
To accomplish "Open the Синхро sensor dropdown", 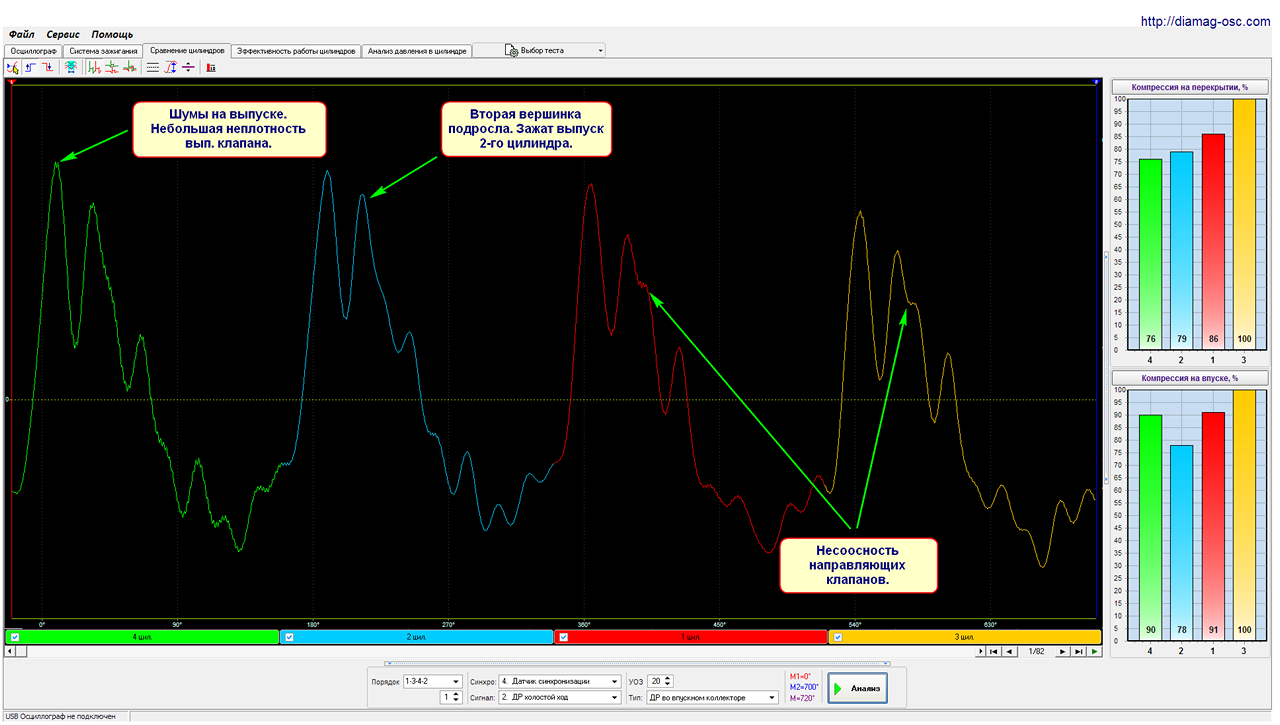I will [560, 682].
